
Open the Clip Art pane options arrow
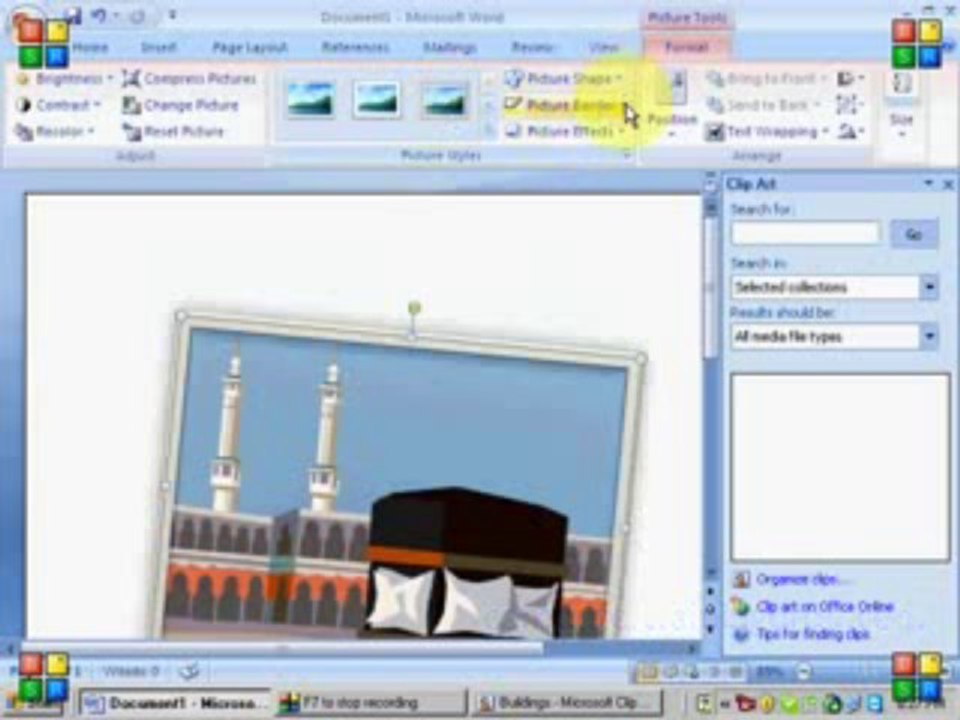click(x=929, y=184)
